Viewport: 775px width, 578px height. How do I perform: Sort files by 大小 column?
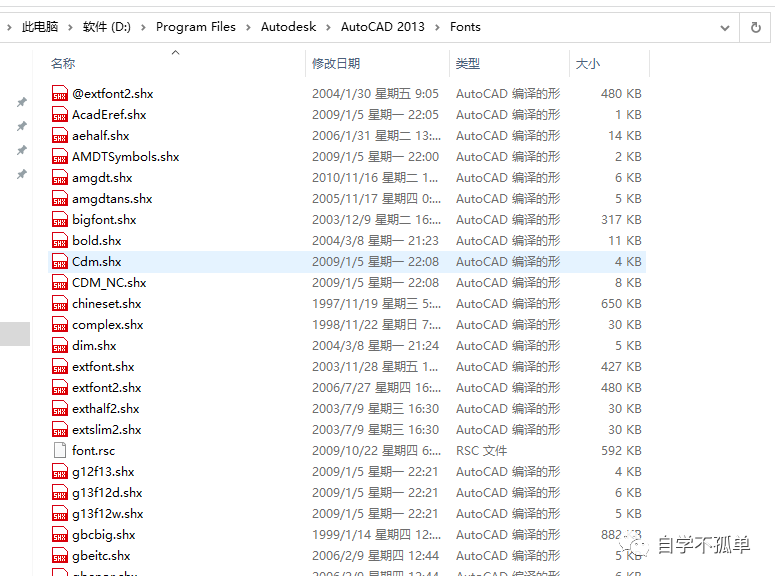coord(588,63)
